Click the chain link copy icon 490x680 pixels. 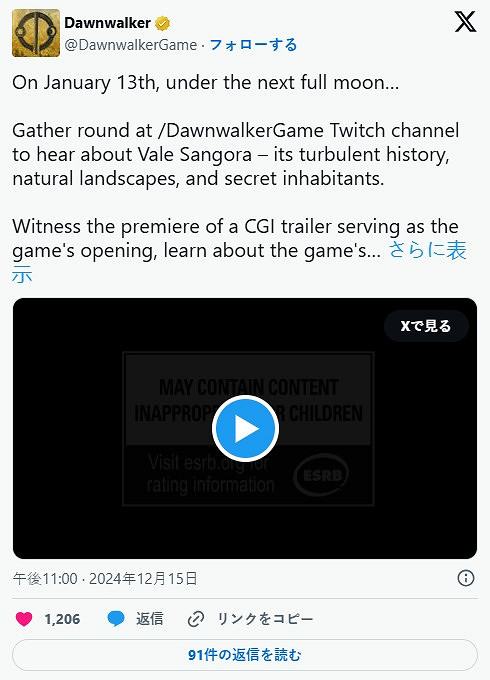pos(196,619)
